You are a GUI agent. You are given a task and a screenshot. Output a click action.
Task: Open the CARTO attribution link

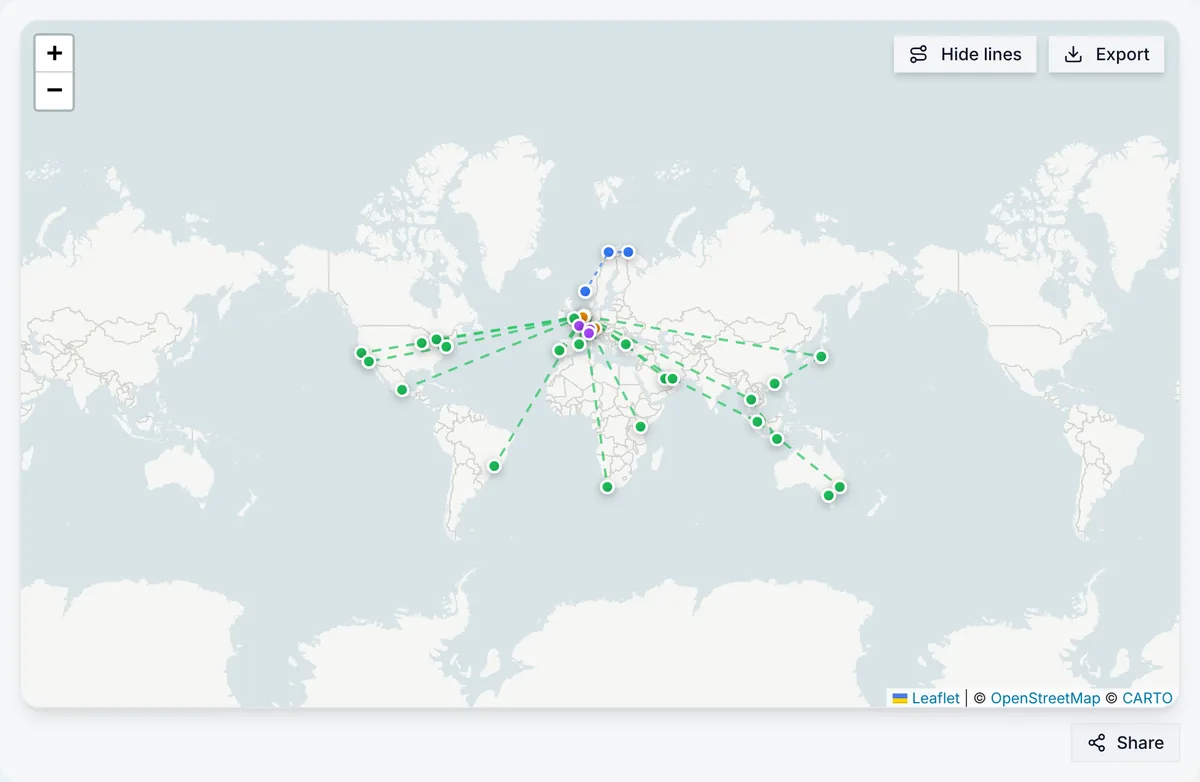[x=1147, y=698]
